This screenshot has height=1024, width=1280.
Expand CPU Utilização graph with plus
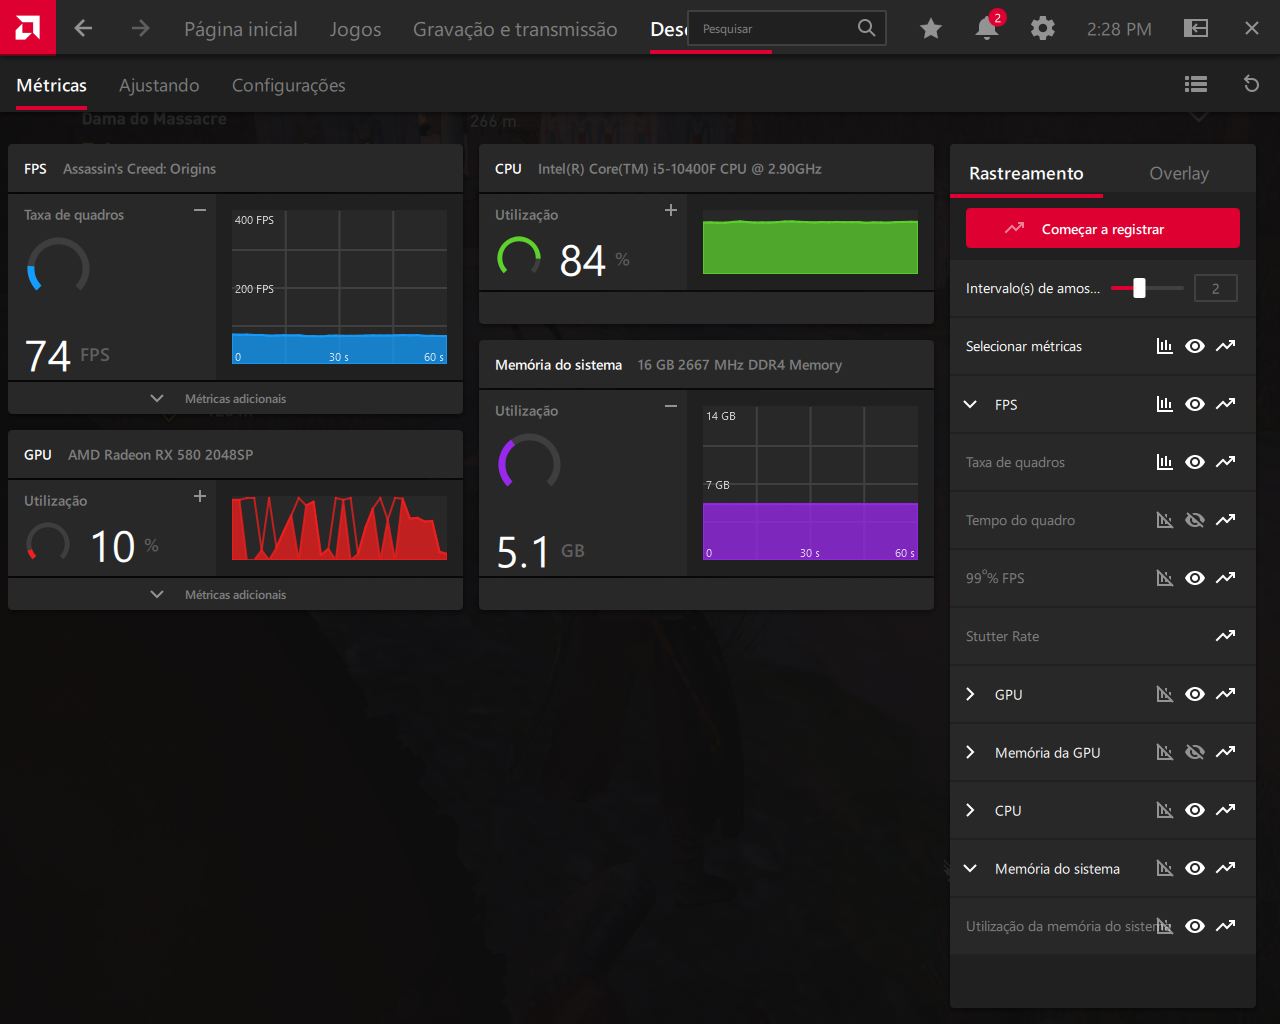671,210
